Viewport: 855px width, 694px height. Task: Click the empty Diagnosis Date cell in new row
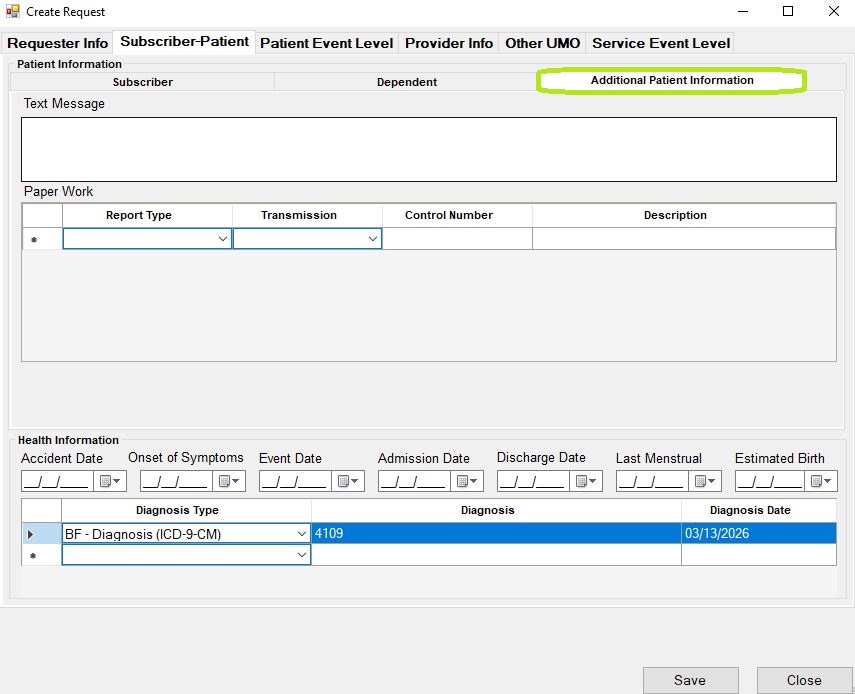(758, 555)
